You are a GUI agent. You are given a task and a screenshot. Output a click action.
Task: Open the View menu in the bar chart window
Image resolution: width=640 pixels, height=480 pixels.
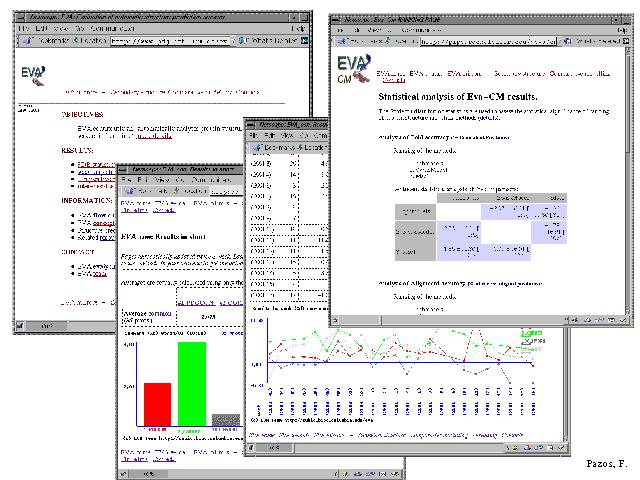[162, 180]
